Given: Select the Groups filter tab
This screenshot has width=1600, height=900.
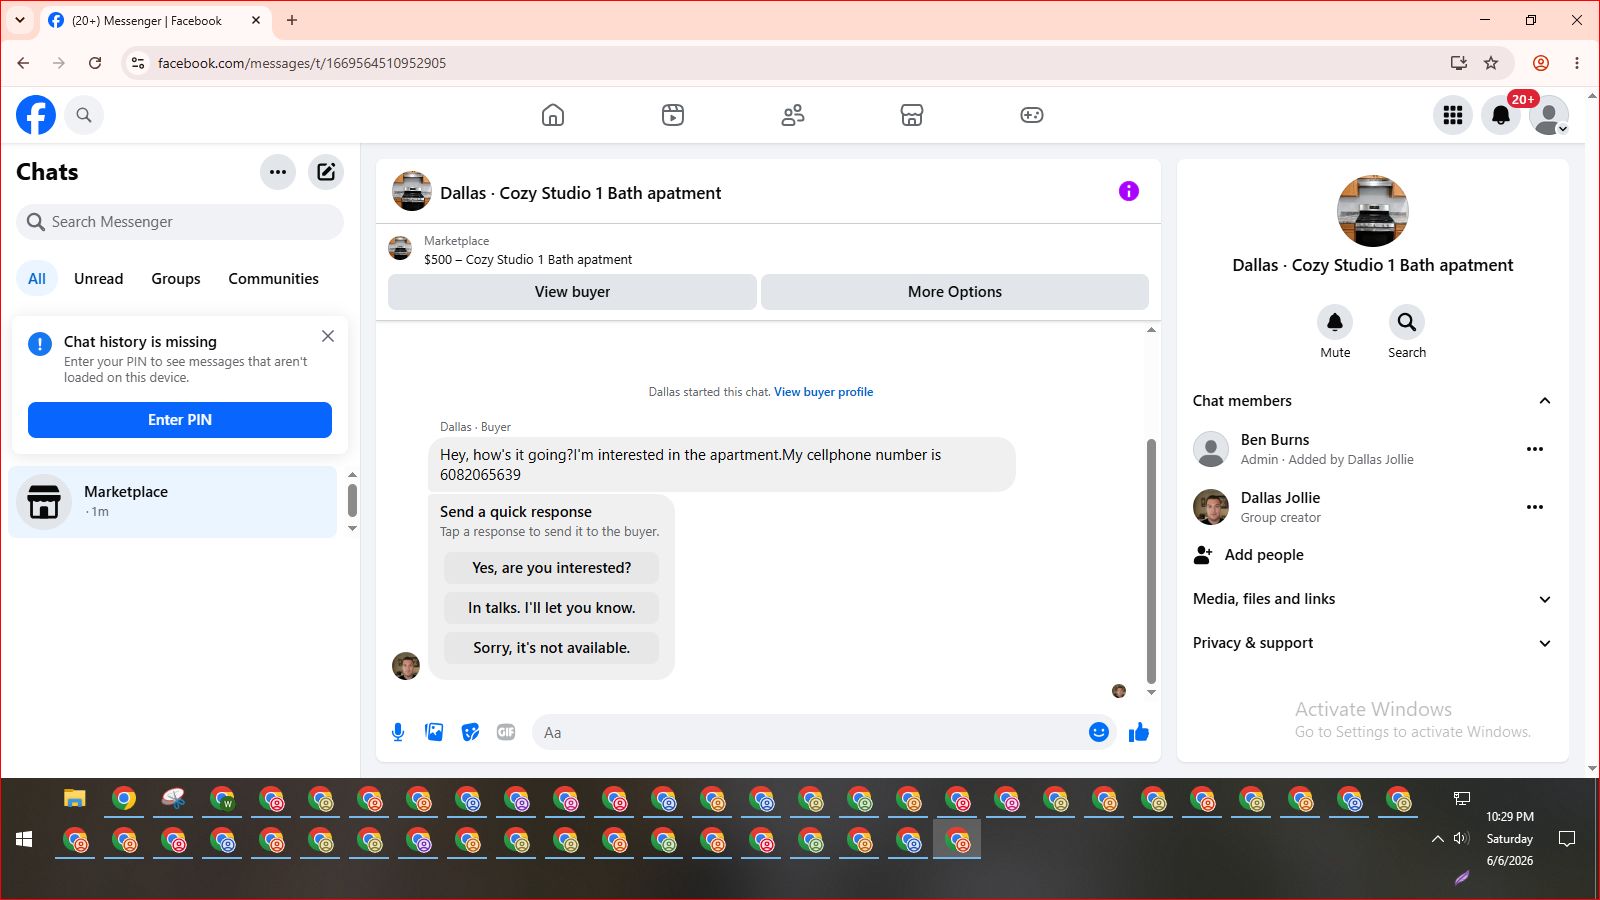Looking at the screenshot, I should tap(176, 279).
